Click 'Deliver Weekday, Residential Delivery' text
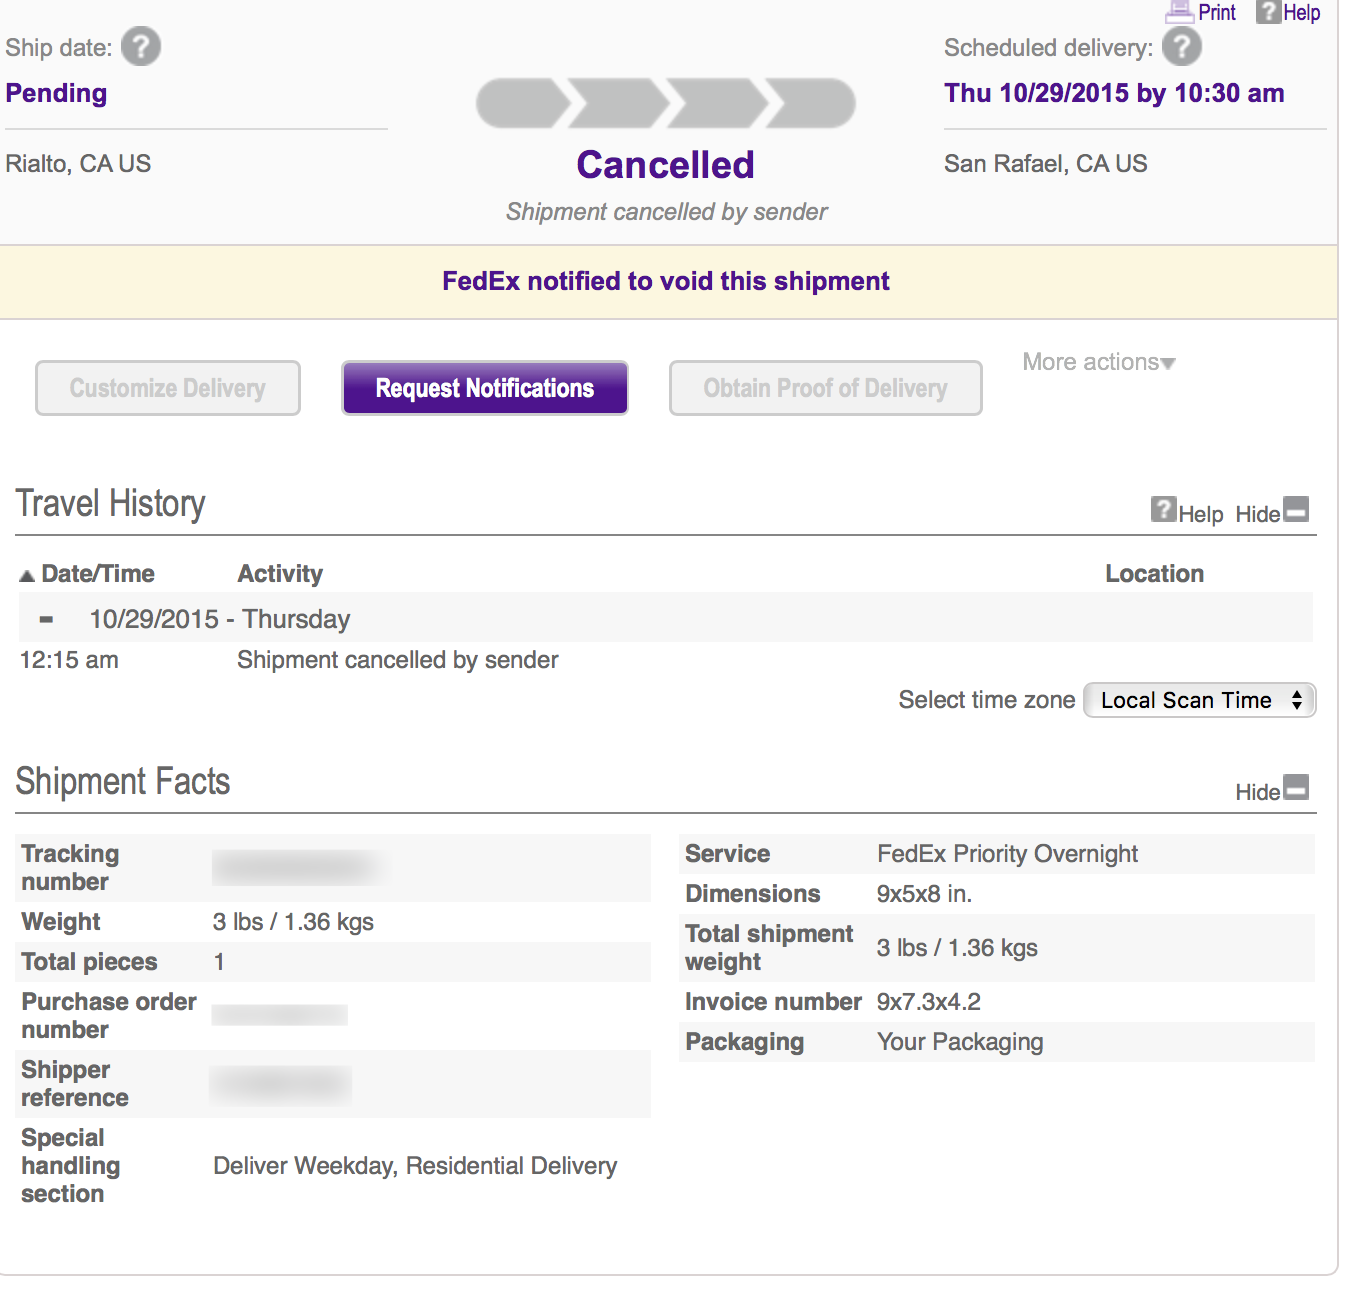 click(x=415, y=1166)
